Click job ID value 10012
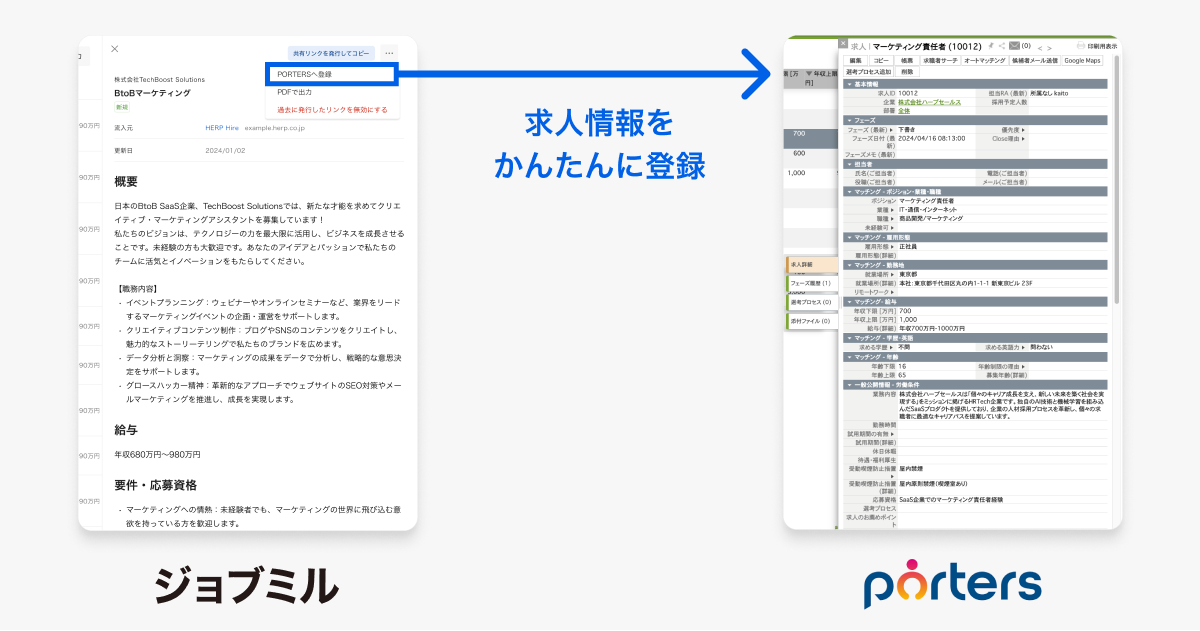The width and height of the screenshot is (1200, 631). [x=908, y=93]
